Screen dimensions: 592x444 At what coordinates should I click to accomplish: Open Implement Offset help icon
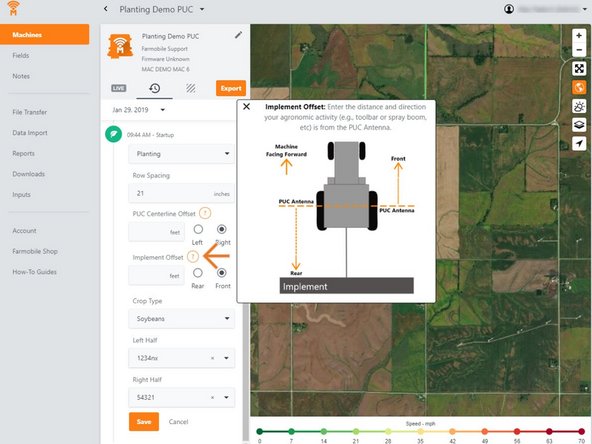193,257
